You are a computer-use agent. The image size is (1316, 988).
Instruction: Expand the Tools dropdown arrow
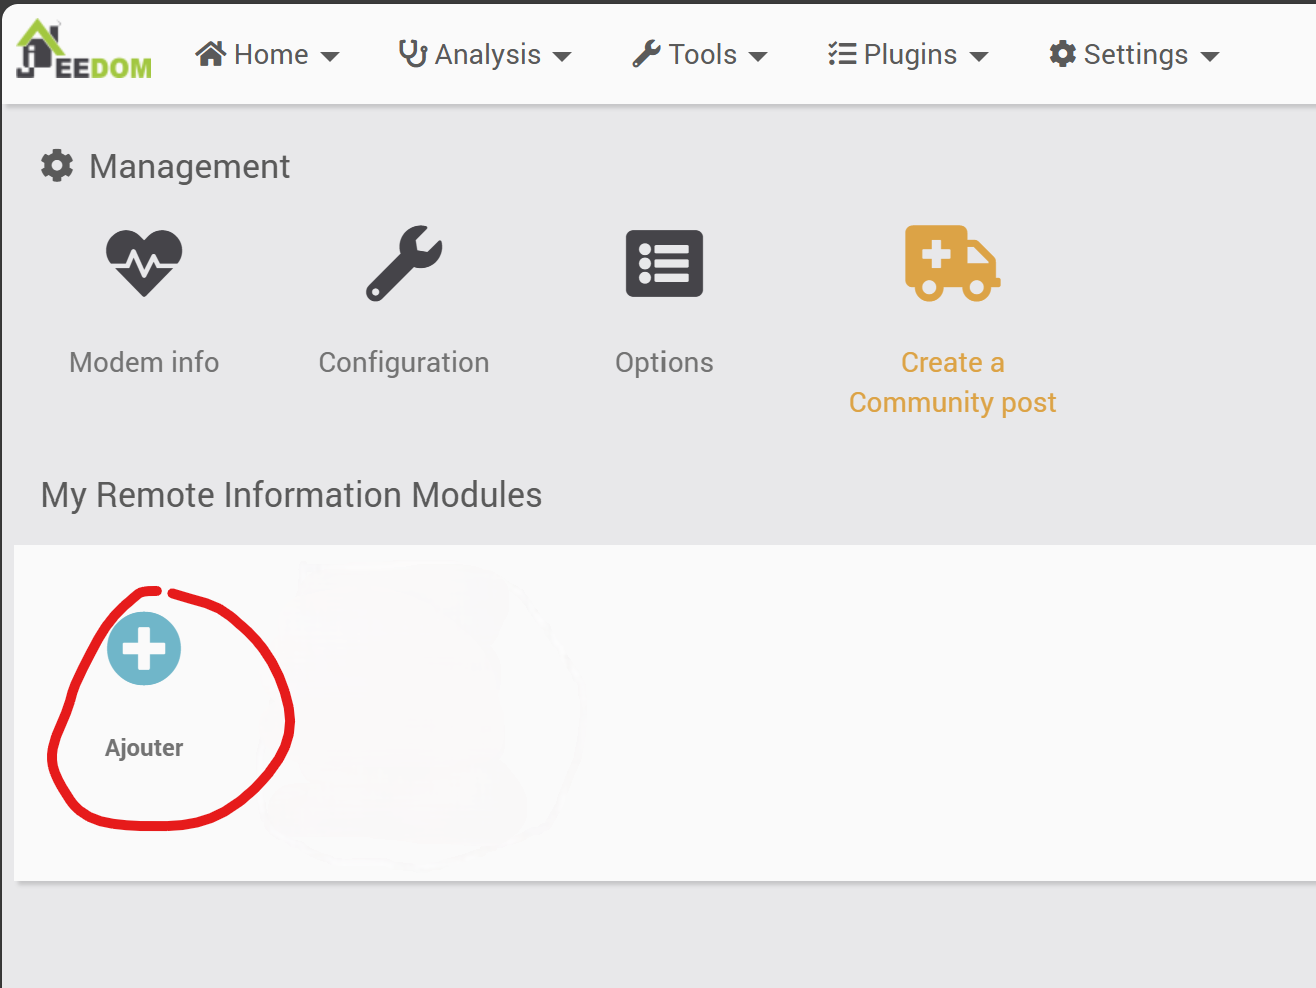pos(758,57)
